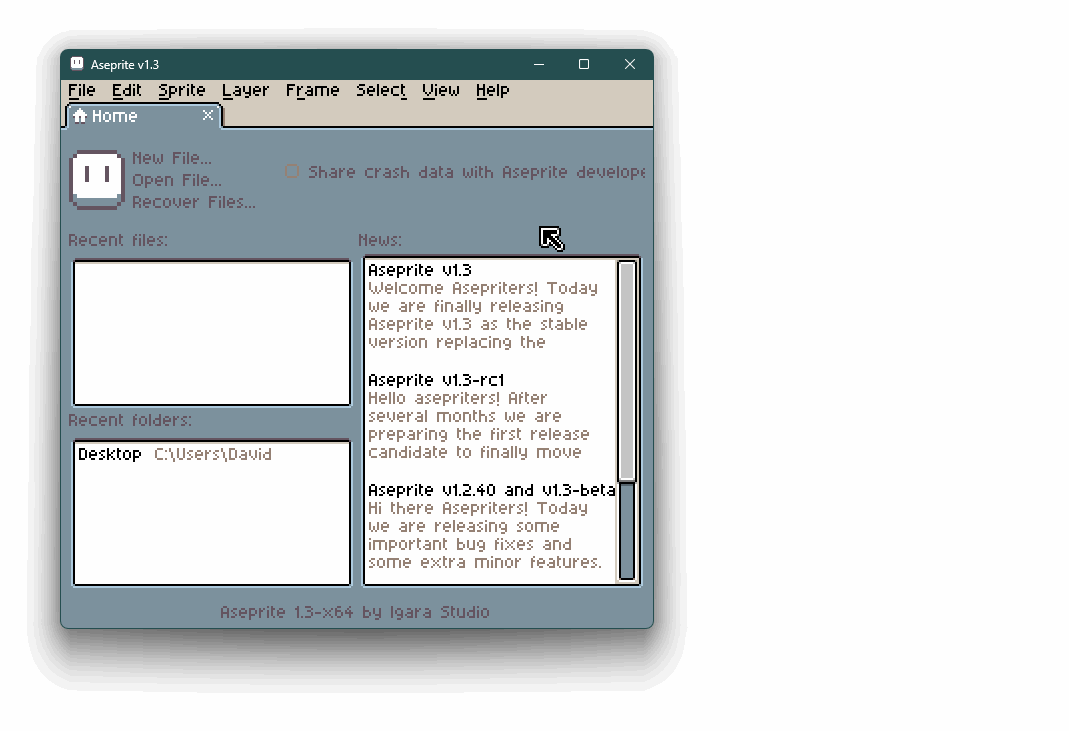Open the View menu
This screenshot has height=731, width=1069.
(440, 90)
